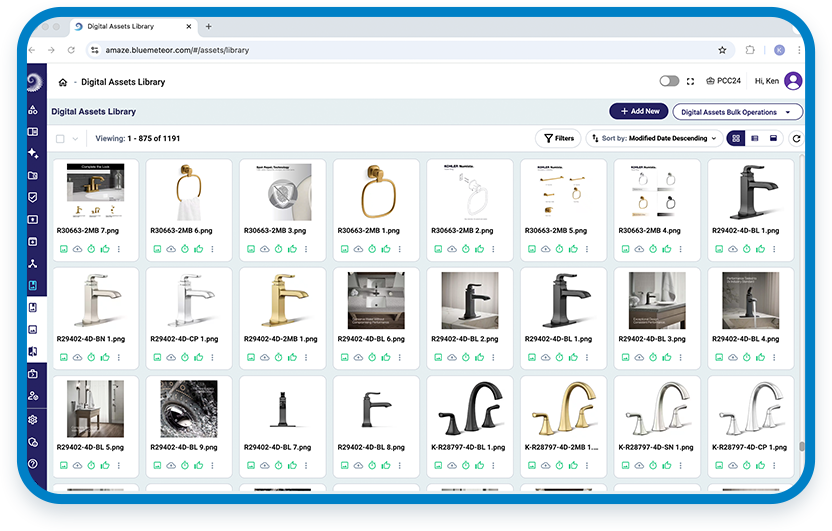Click stopwatch icon on K-R28797-4D-BL 1.png card

(x=466, y=466)
